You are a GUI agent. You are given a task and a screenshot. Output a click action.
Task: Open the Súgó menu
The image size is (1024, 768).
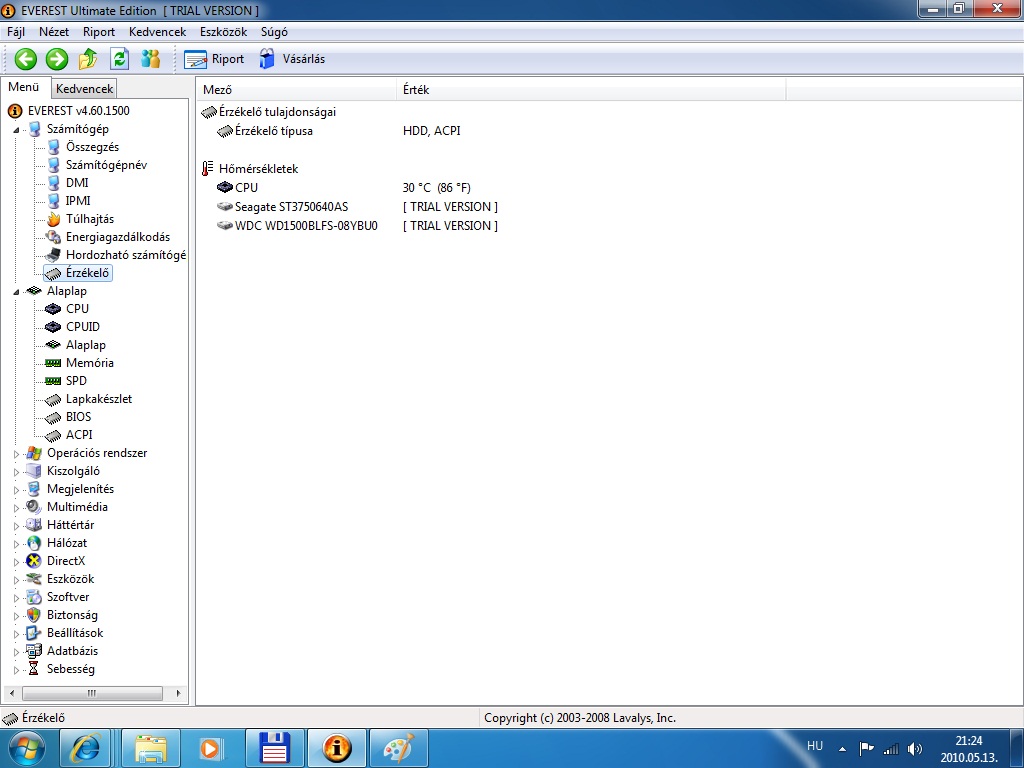pos(274,32)
